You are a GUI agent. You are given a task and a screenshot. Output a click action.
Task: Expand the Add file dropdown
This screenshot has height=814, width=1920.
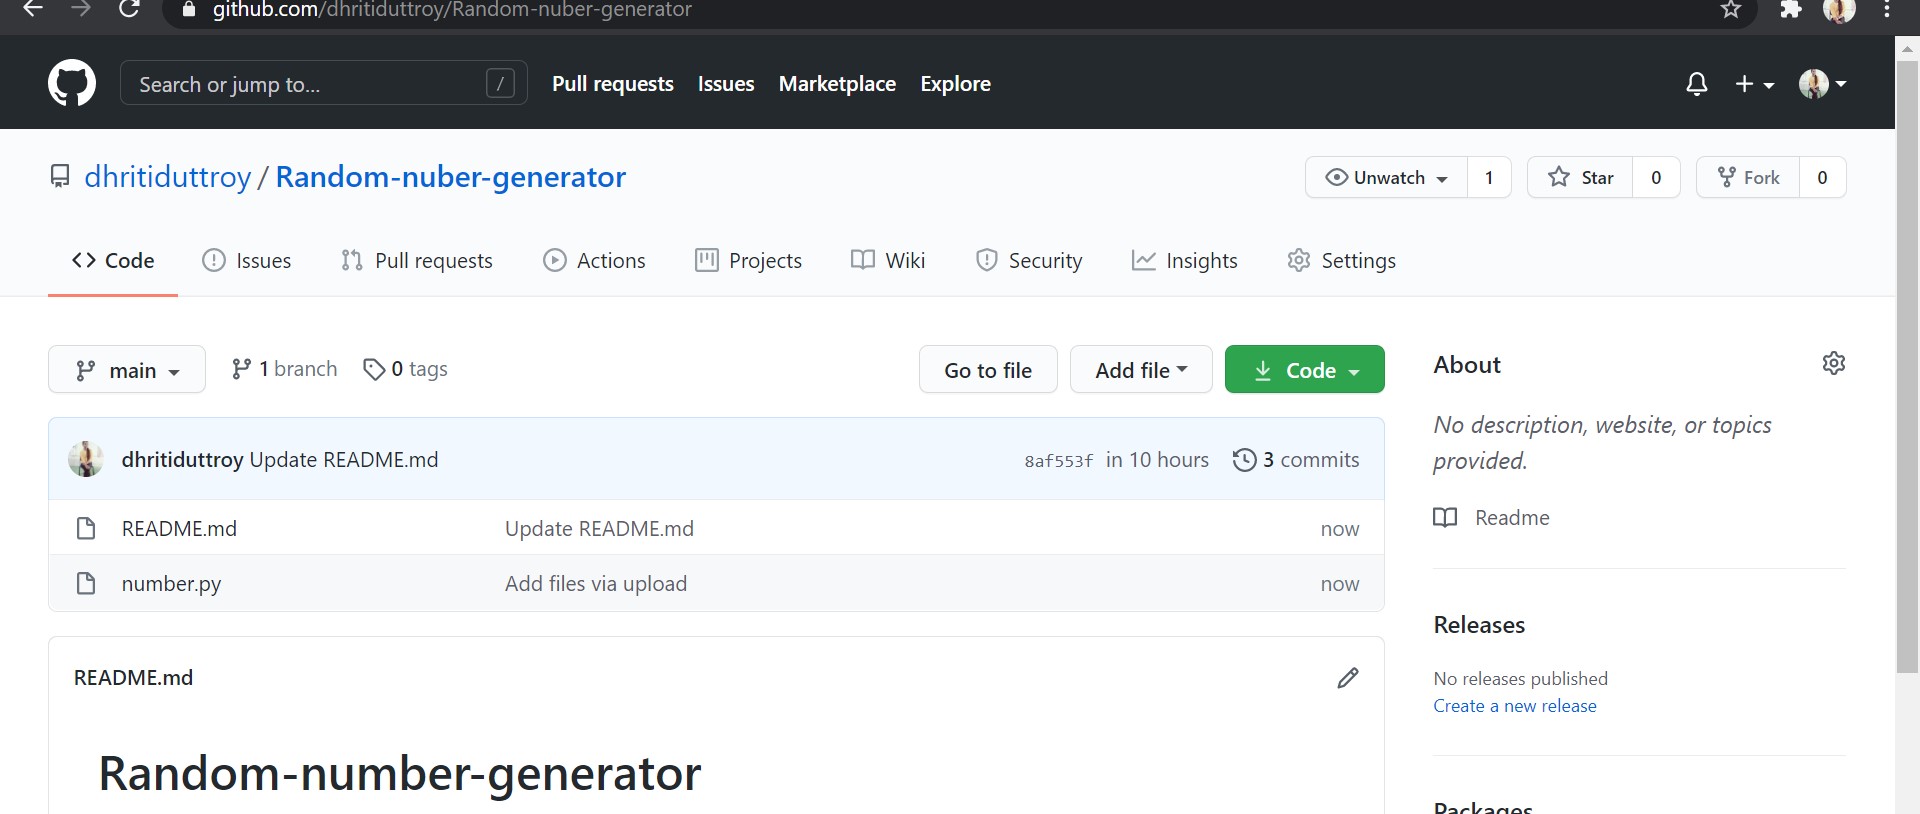[x=1141, y=370]
